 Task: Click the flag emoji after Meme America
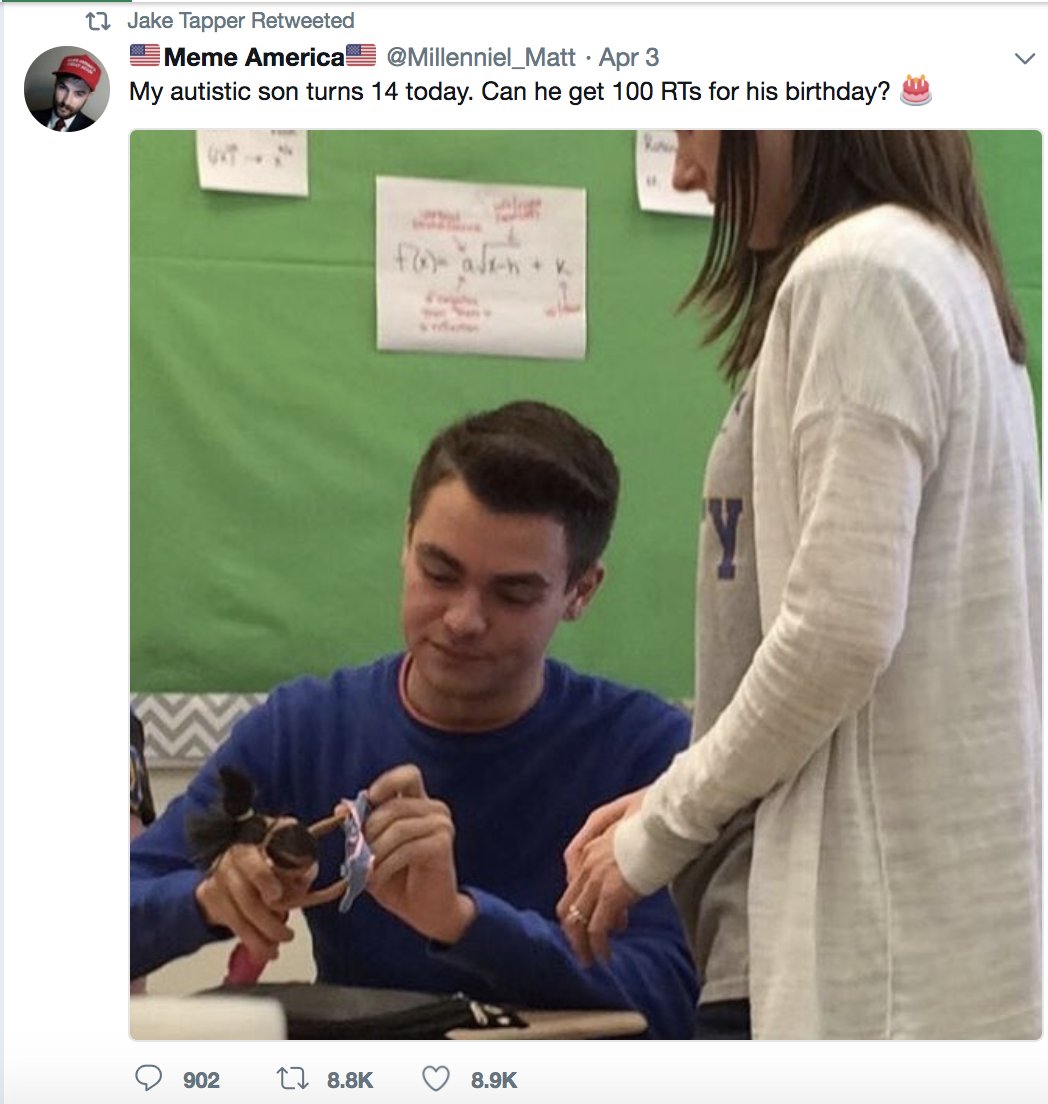pyautogui.click(x=361, y=56)
